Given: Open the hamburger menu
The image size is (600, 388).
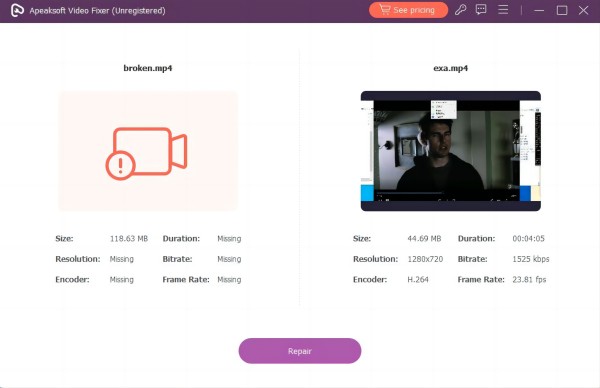Looking at the screenshot, I should 503,10.
